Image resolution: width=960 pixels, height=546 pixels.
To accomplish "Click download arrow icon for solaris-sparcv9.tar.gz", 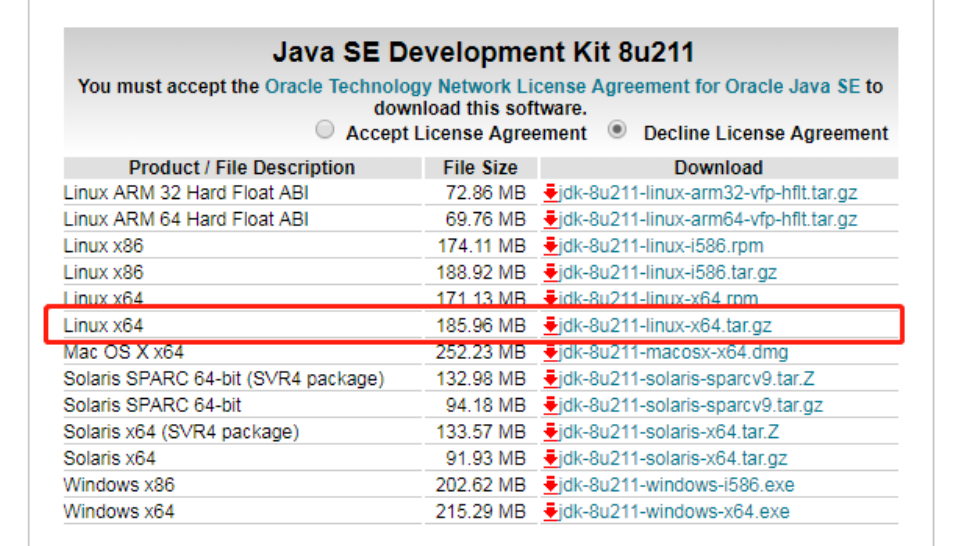I will [x=550, y=405].
